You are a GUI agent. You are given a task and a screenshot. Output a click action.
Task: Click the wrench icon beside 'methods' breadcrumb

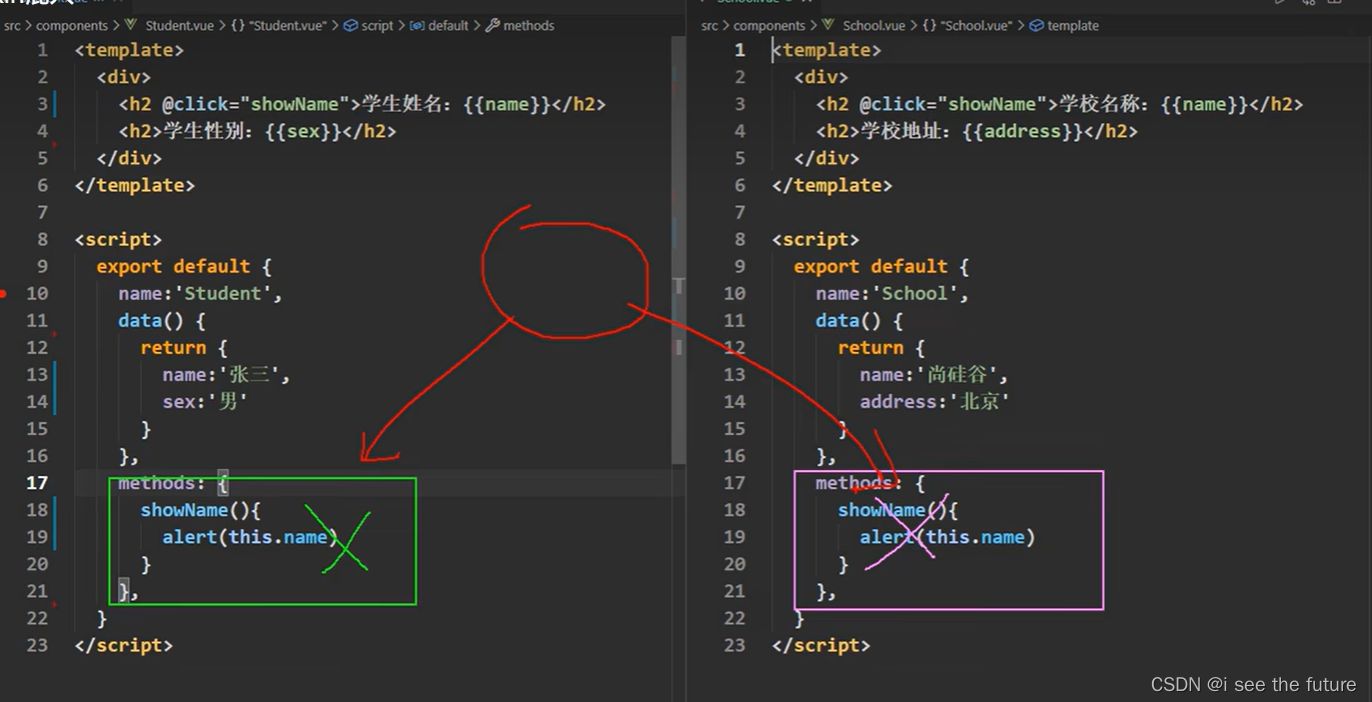pos(493,26)
